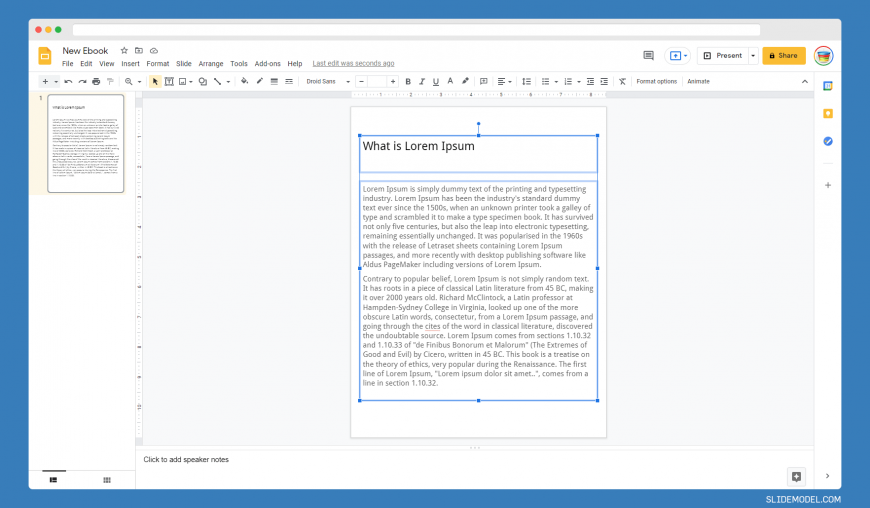870x508 pixels.
Task: Open the Help menu
Action: [295, 64]
